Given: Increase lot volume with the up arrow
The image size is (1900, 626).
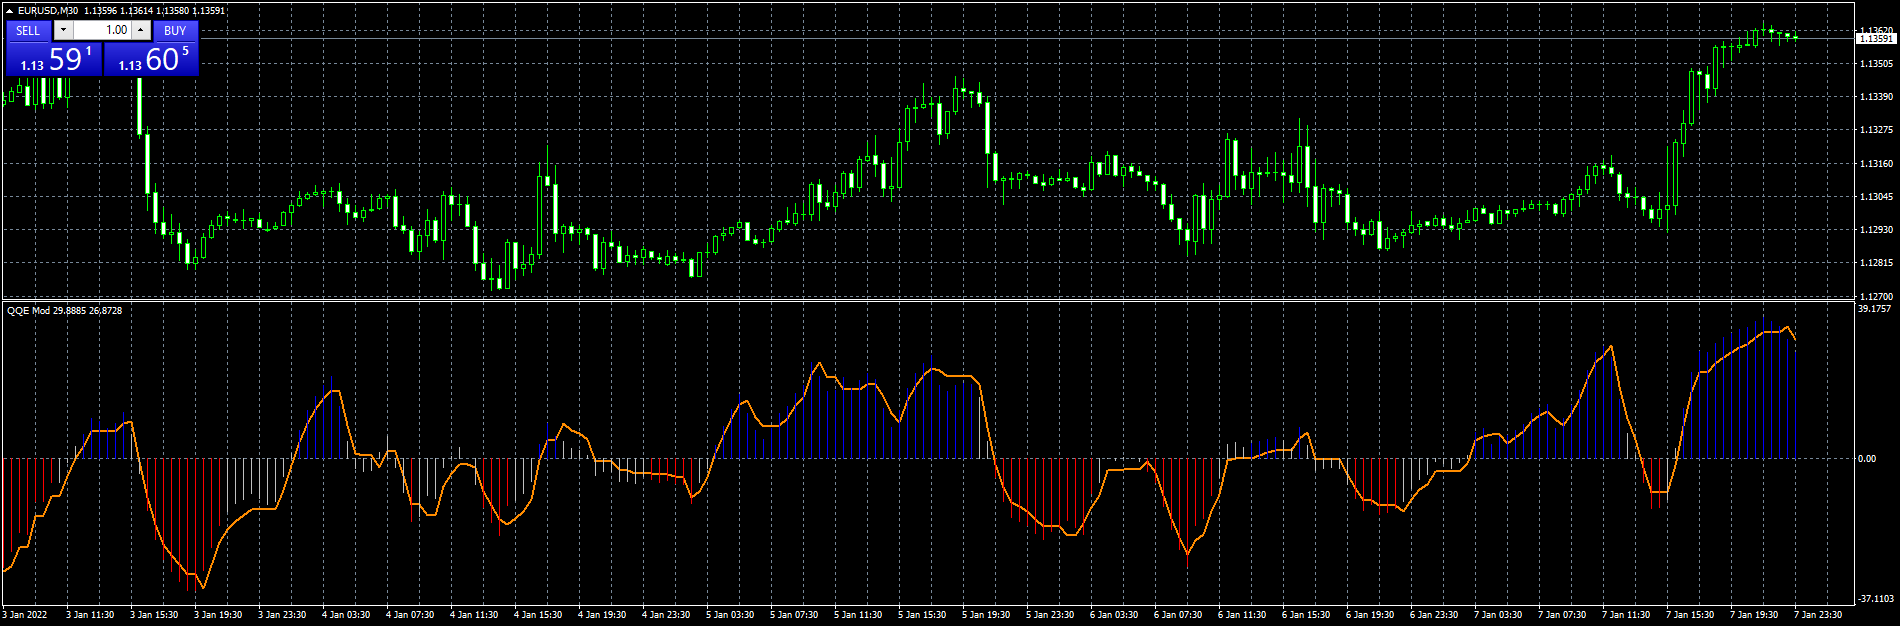Looking at the screenshot, I should click(141, 30).
